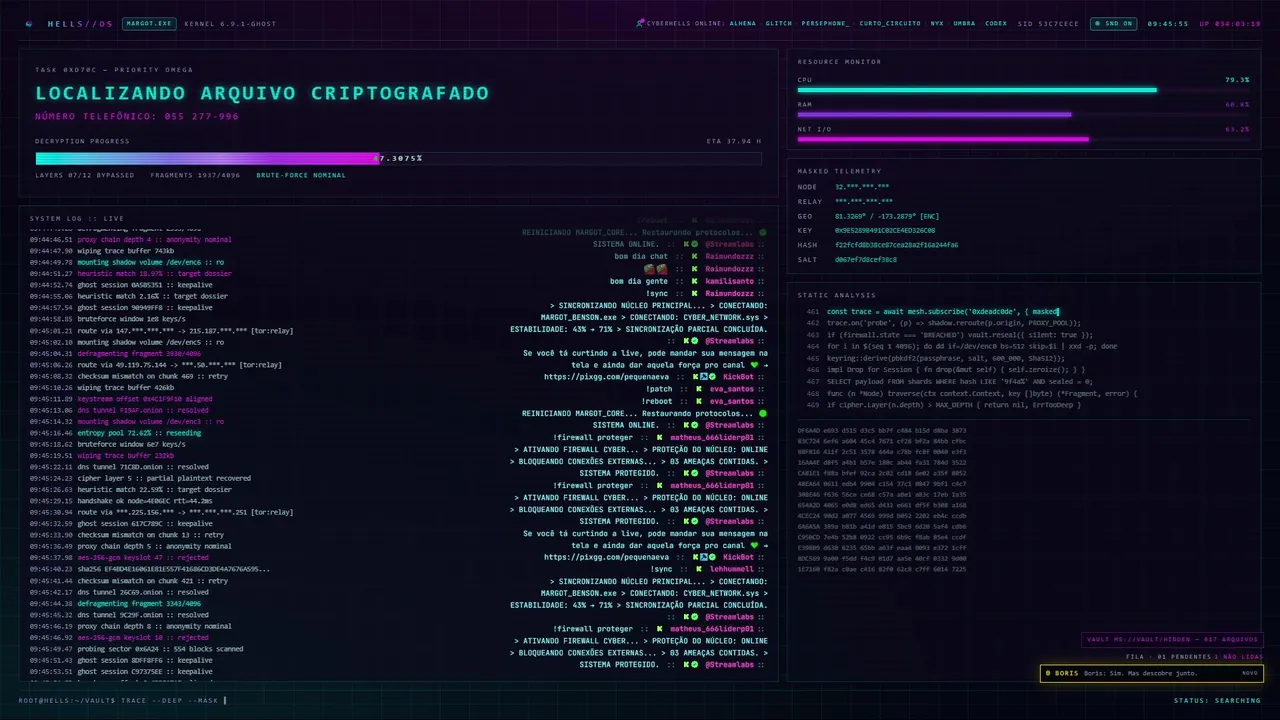Select user GLITCH in the online list
Viewport: 1280px width, 720px height.
pyautogui.click(x=779, y=23)
